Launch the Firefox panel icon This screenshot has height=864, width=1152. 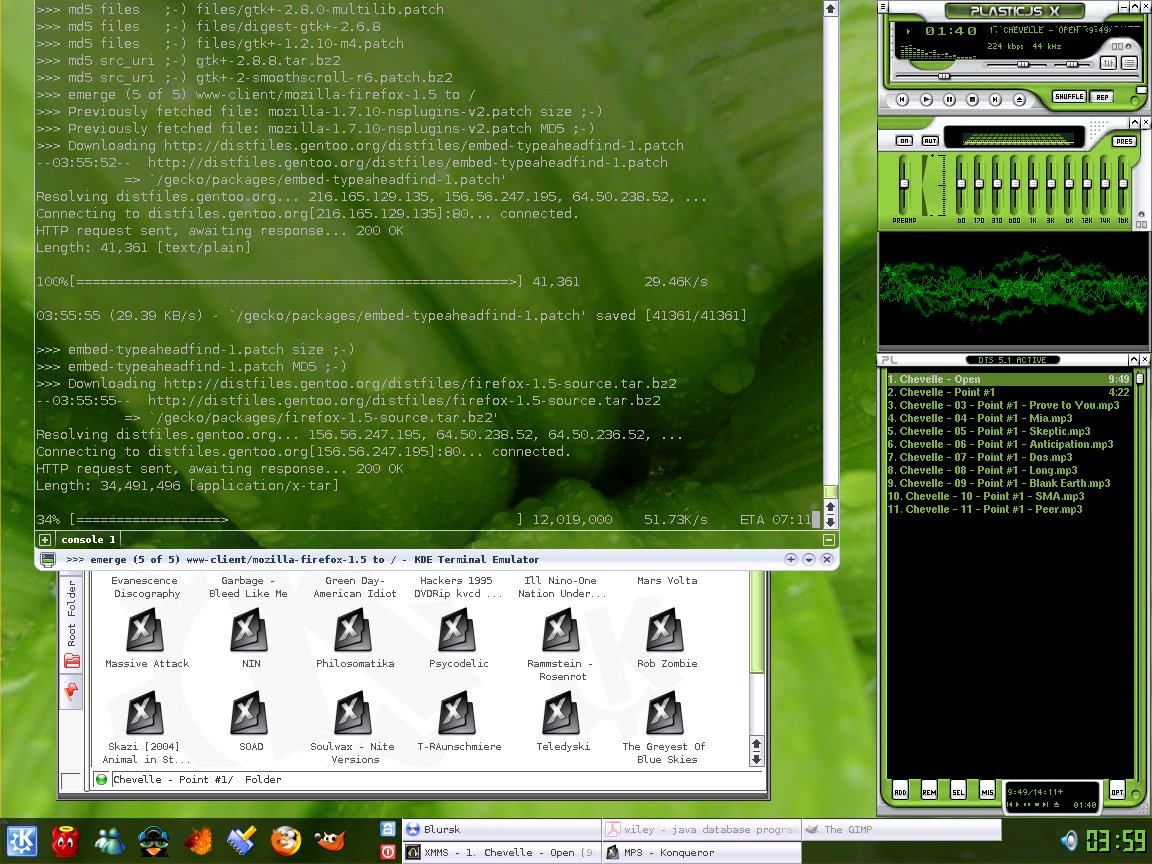coord(286,840)
